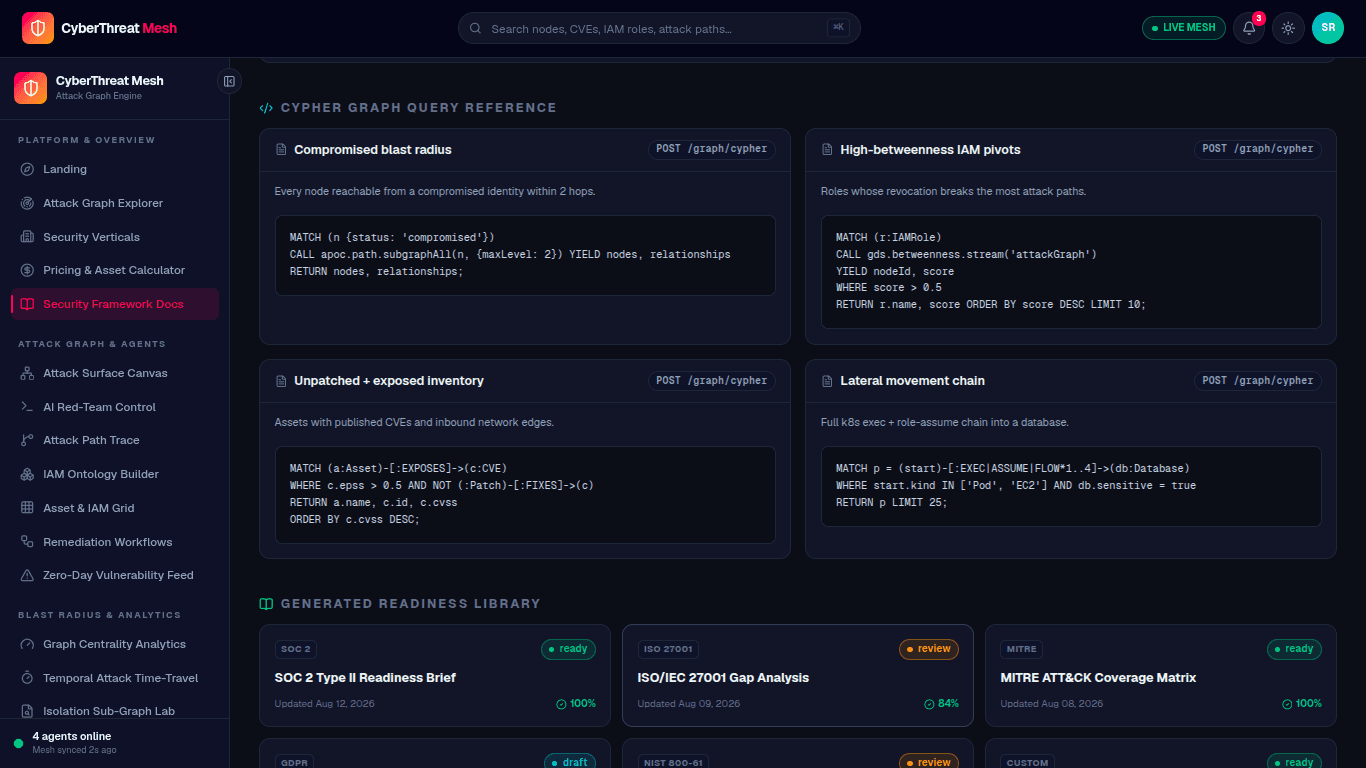Viewport: 1366px width, 768px height.
Task: Click the 100% completion on SOC 2 card
Action: coord(576,704)
